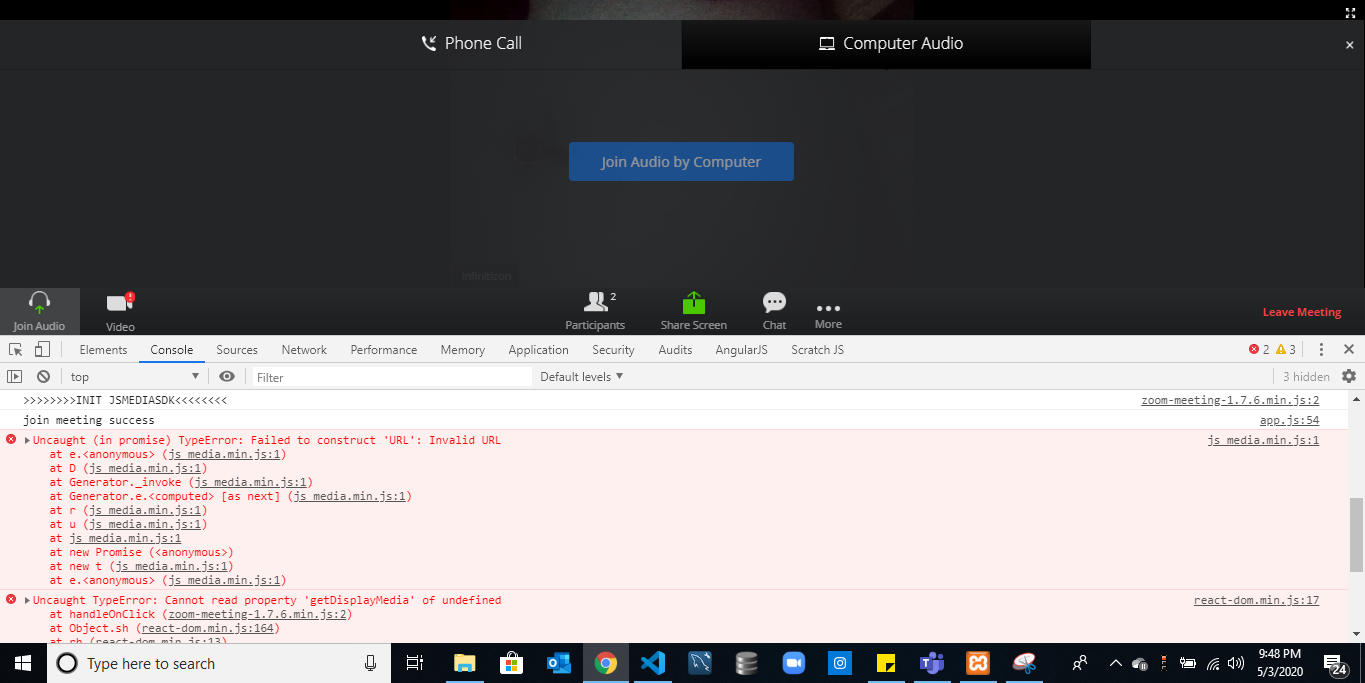
Task: Open Outlook from the taskbar
Action: click(559, 663)
